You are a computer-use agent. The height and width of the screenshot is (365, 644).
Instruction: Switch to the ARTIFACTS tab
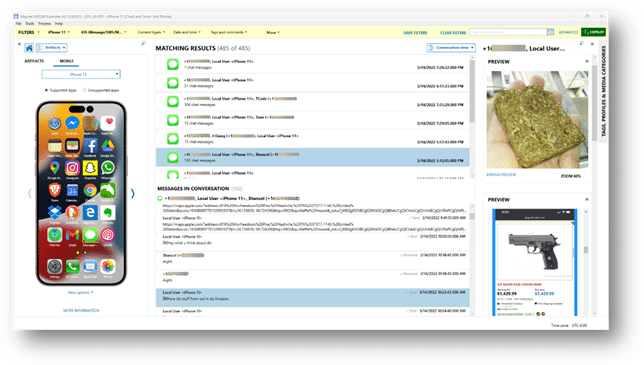[x=34, y=61]
